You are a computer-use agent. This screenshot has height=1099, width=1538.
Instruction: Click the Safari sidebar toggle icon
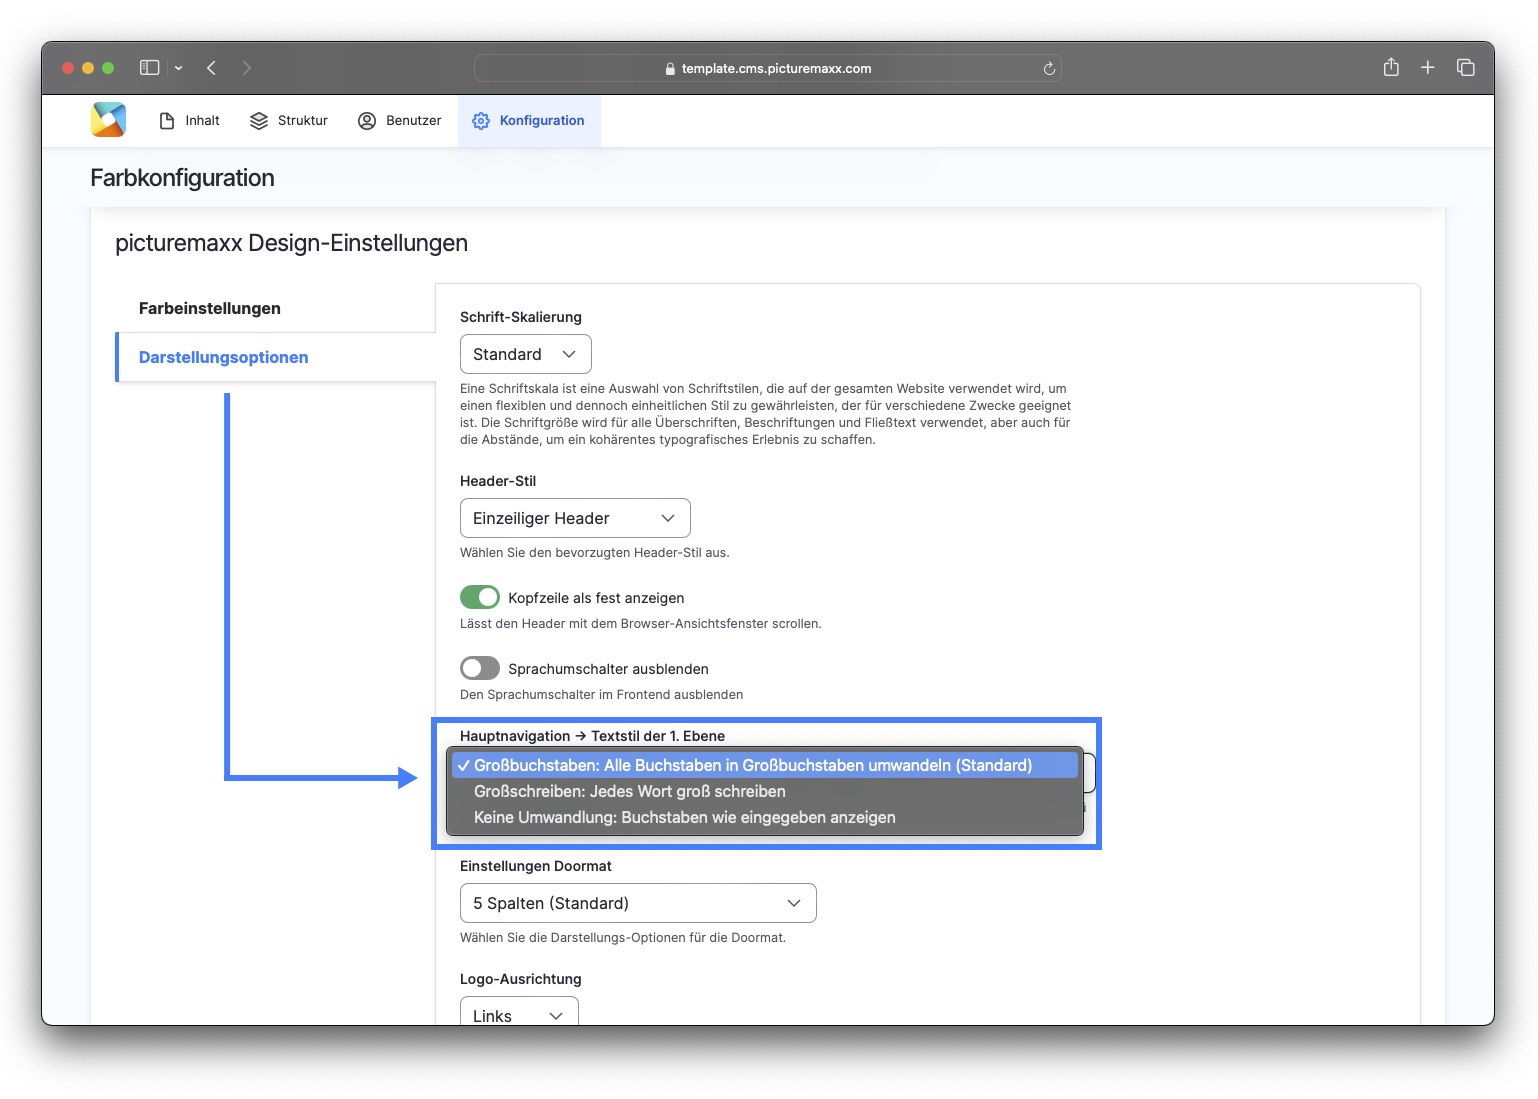150,68
